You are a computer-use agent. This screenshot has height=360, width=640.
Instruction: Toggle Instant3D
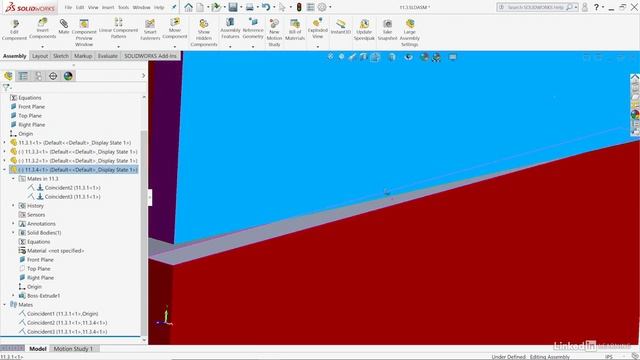coord(341,27)
